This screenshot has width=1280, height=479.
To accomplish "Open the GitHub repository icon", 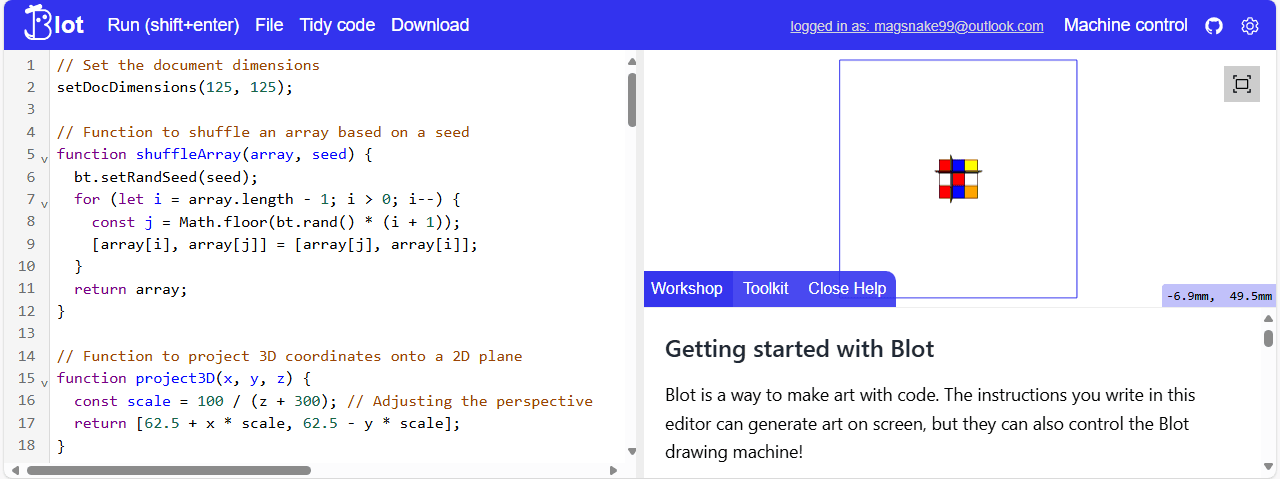I will (1214, 26).
